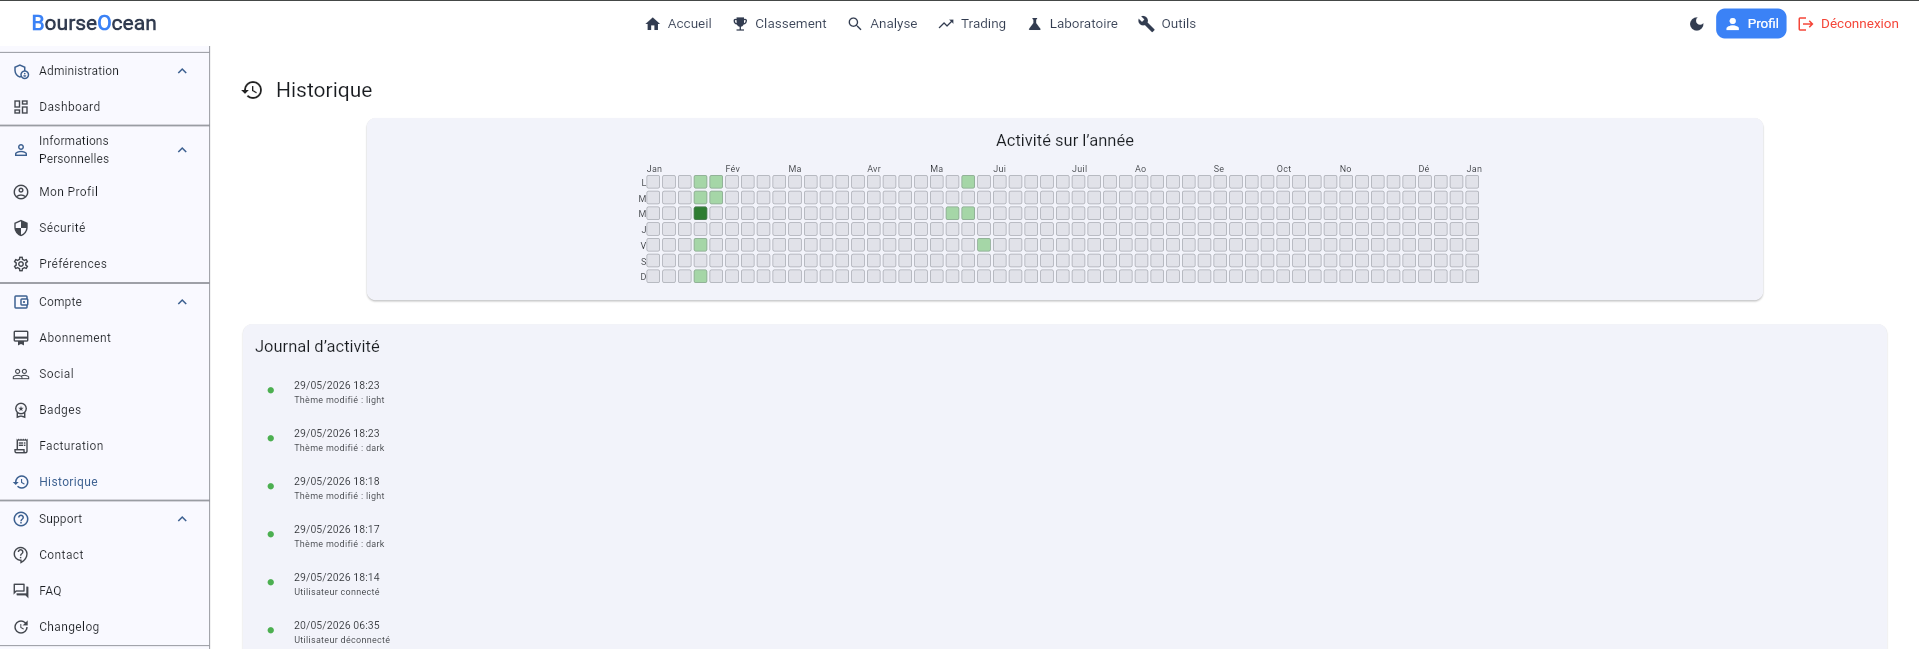Screen dimensions: 1919x649
Task: Click the FAQ chat icon
Action: (x=21, y=591)
